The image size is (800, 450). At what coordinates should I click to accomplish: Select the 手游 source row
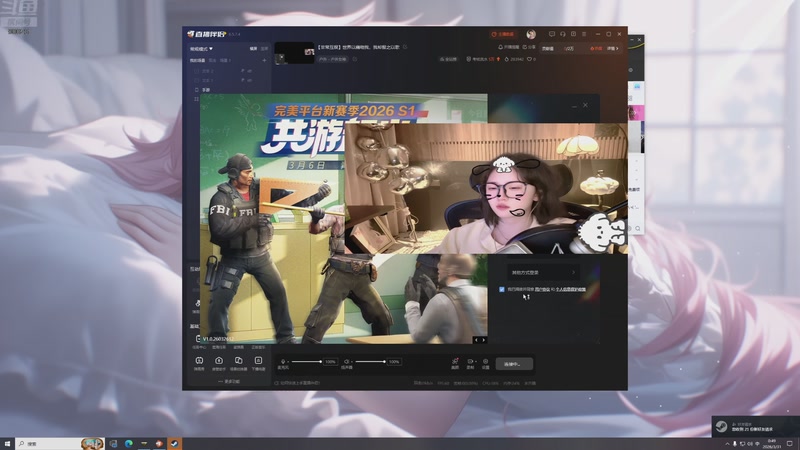pyautogui.click(x=206, y=90)
